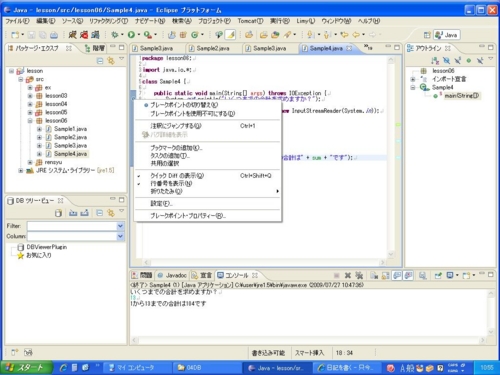Screen dimensions: 500x375
Task: Choose ブックマークの追加 context menu entry
Action: pyautogui.click(x=207, y=148)
